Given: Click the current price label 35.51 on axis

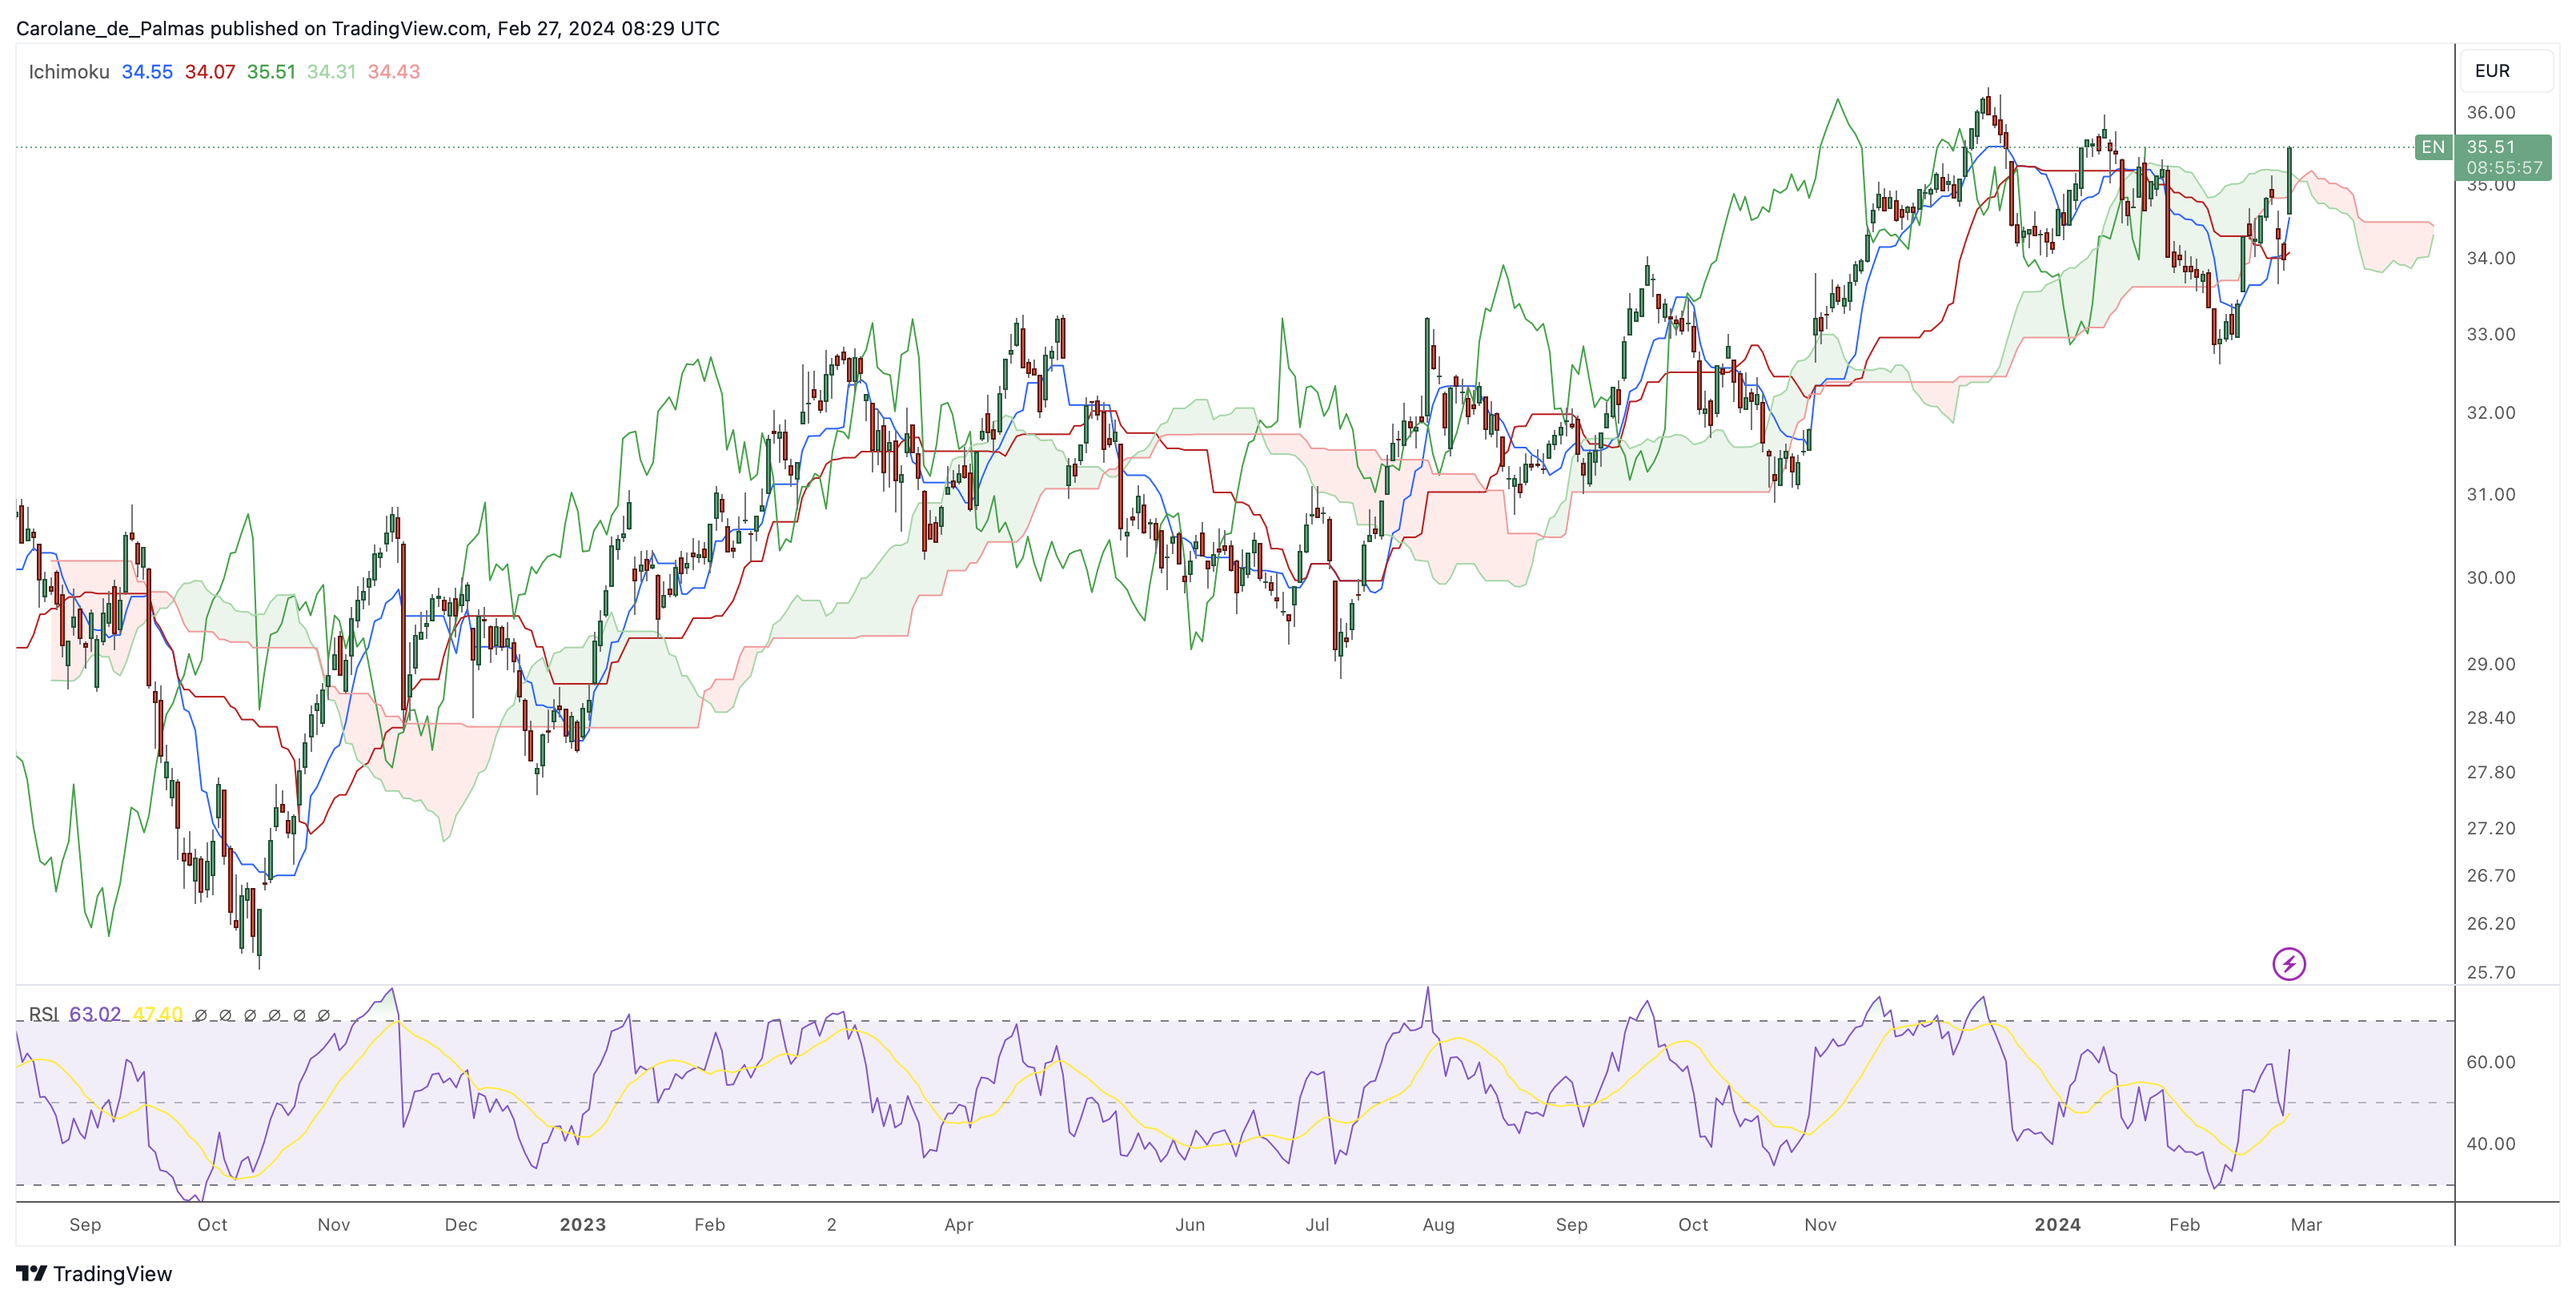Looking at the screenshot, I should pyautogui.click(x=2490, y=147).
